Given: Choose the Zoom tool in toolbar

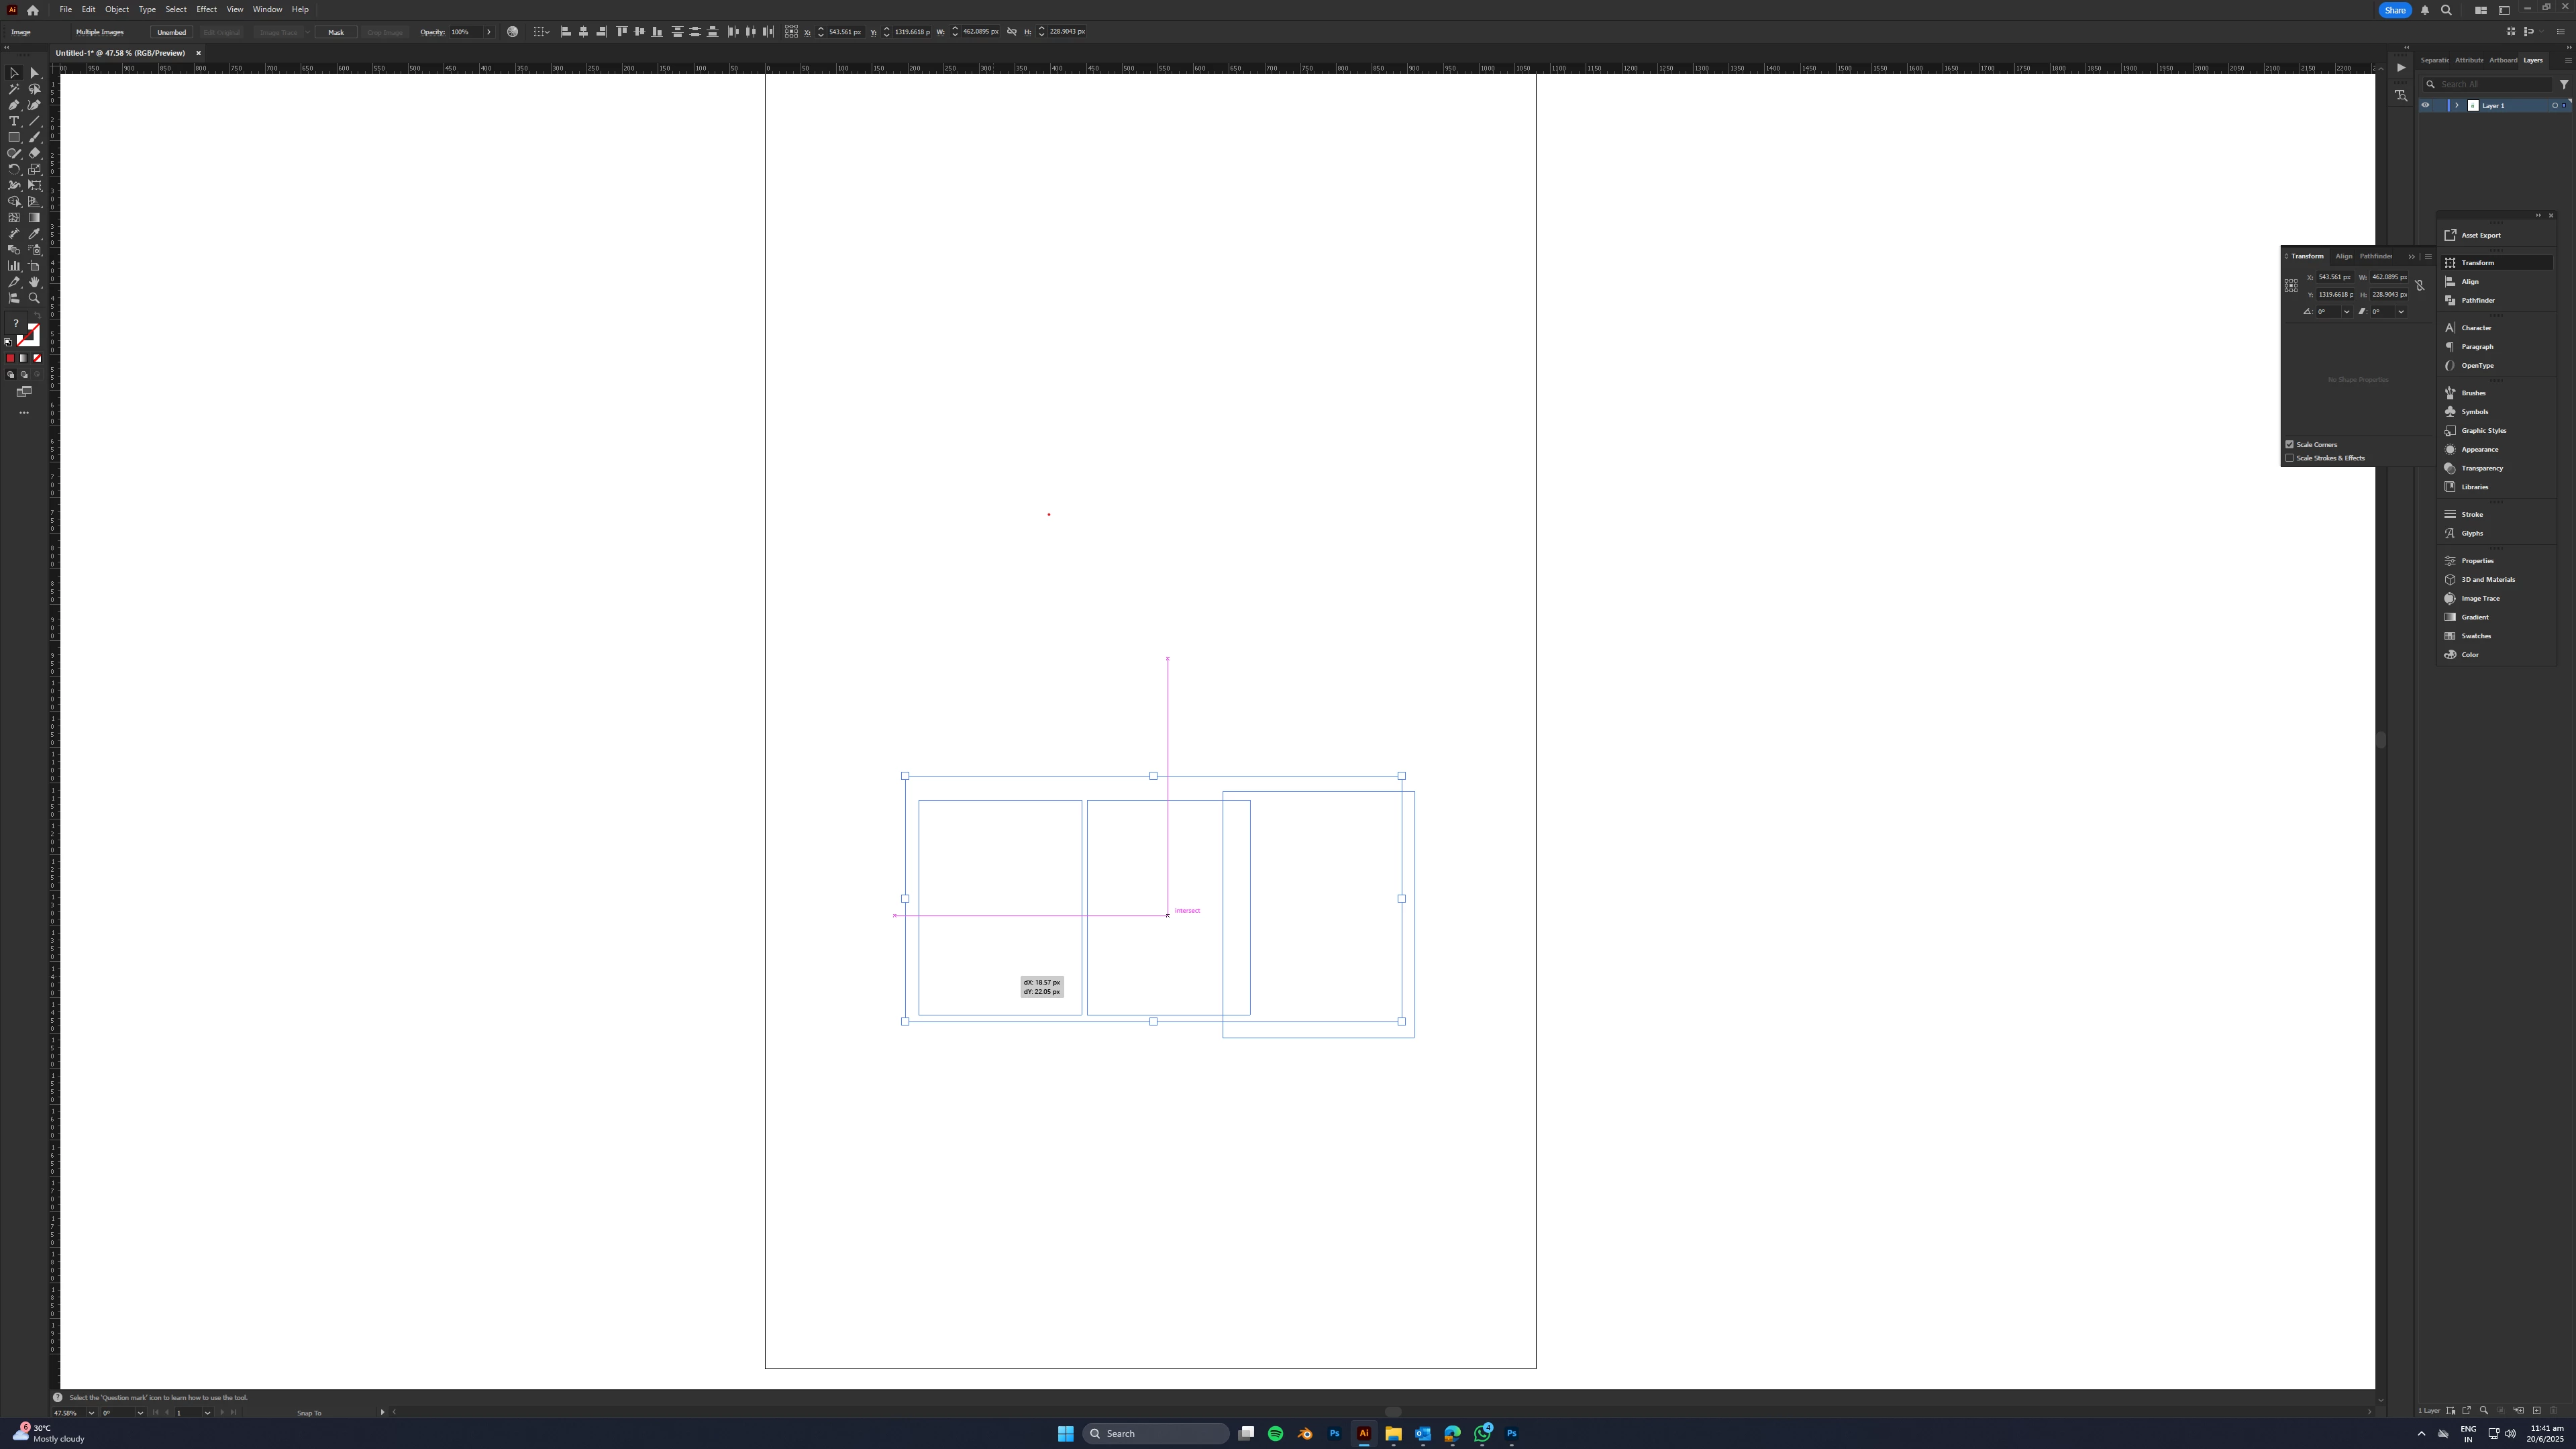Looking at the screenshot, I should [x=34, y=298].
